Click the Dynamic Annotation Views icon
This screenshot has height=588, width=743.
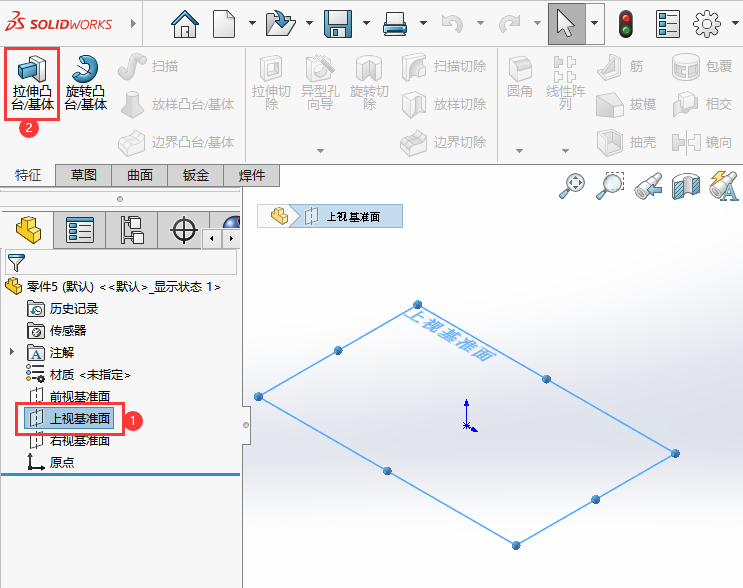point(724,186)
